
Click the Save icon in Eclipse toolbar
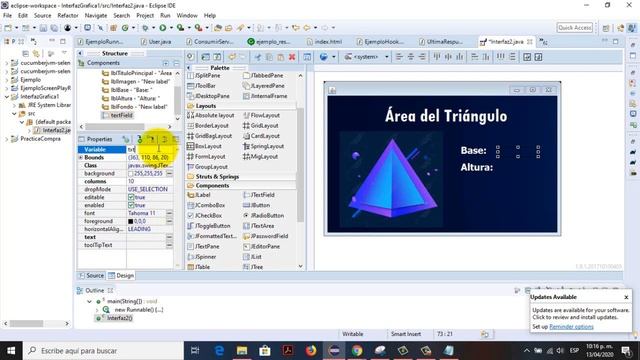pos(43,28)
